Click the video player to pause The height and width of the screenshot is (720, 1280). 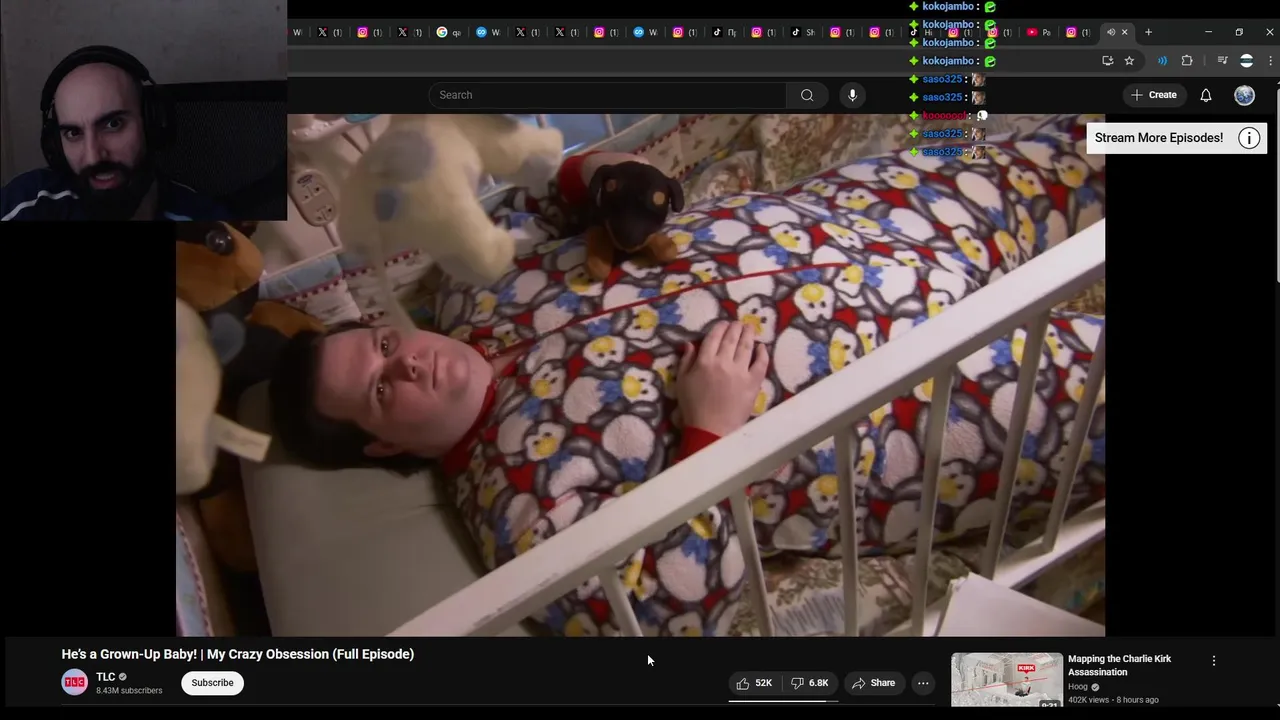(x=640, y=375)
